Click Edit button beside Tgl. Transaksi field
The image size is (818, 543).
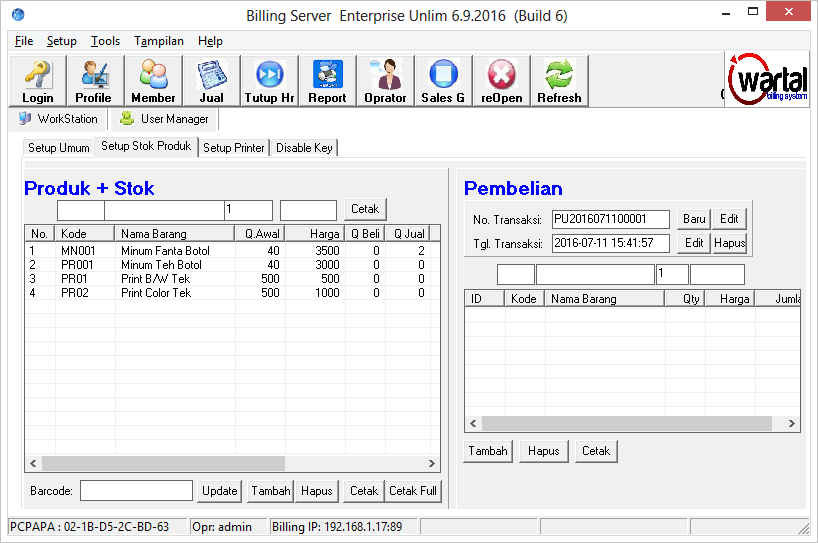coord(694,243)
